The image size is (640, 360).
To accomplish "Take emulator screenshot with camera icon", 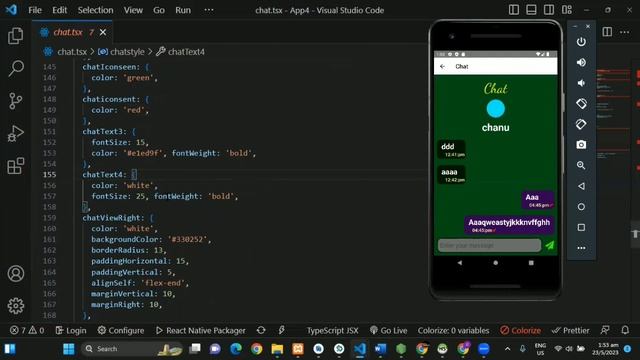I will coord(581,144).
